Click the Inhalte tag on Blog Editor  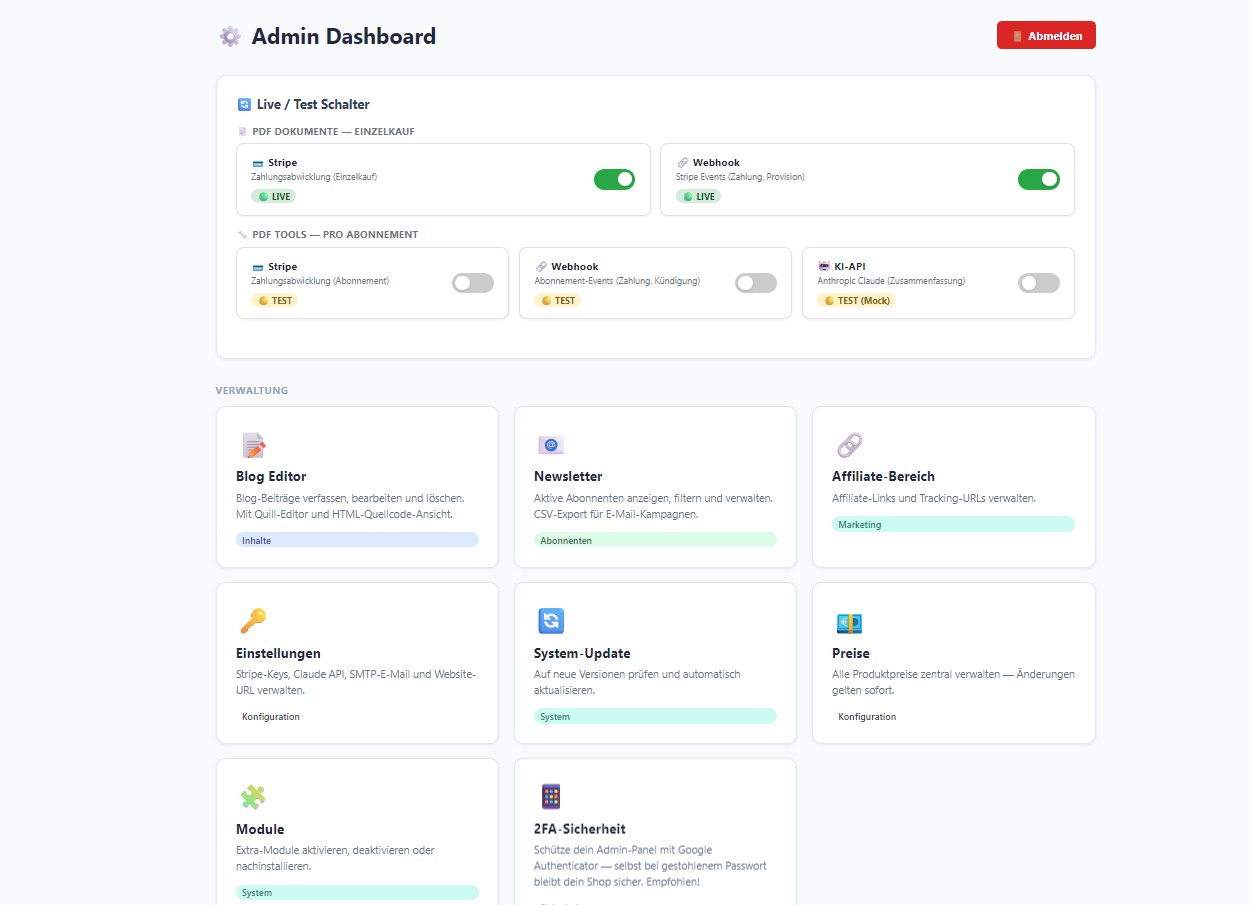click(x=357, y=540)
